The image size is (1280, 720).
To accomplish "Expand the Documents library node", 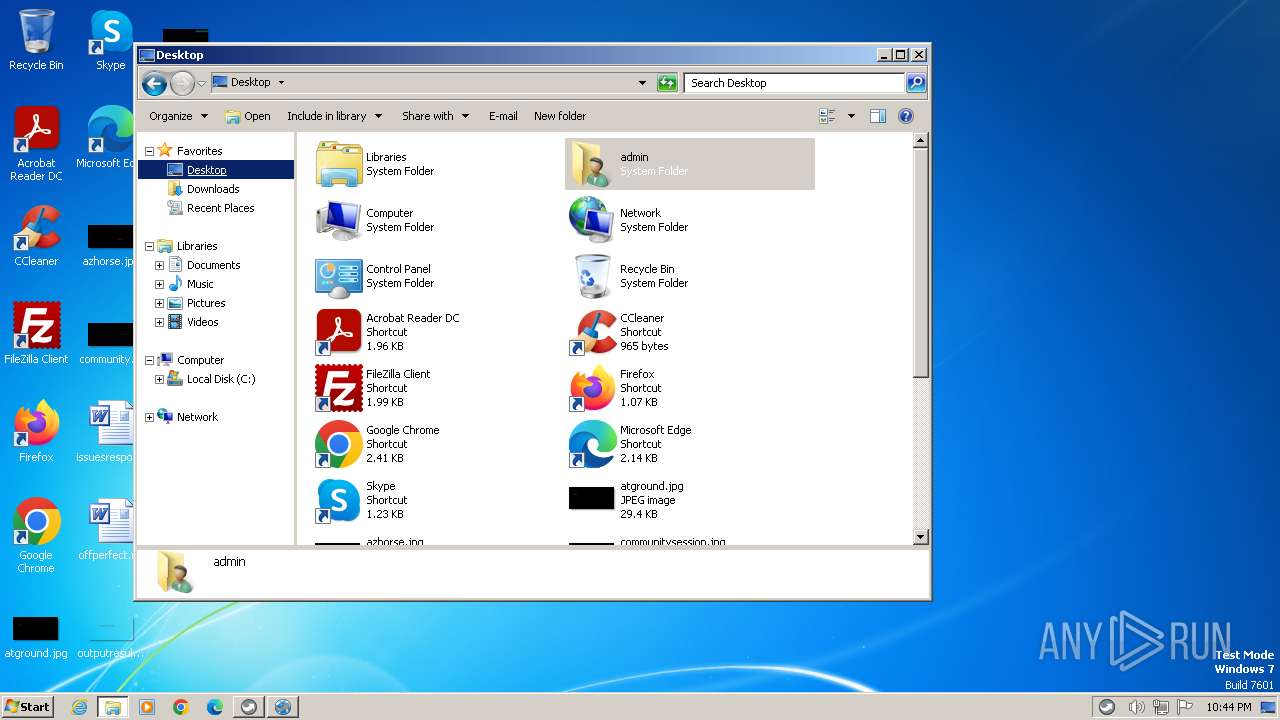I will coord(159,265).
